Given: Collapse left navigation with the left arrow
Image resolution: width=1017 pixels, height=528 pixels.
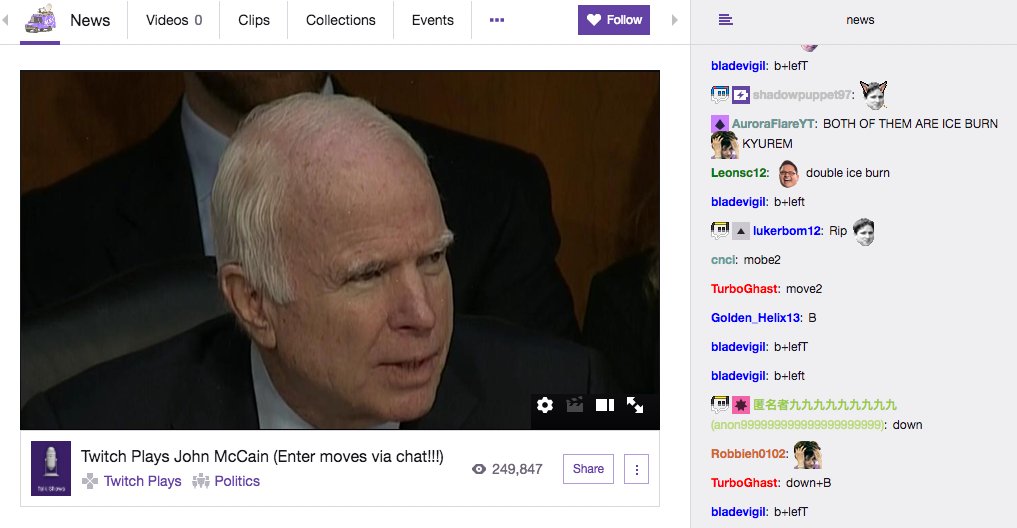Looking at the screenshot, I should click(x=5, y=20).
